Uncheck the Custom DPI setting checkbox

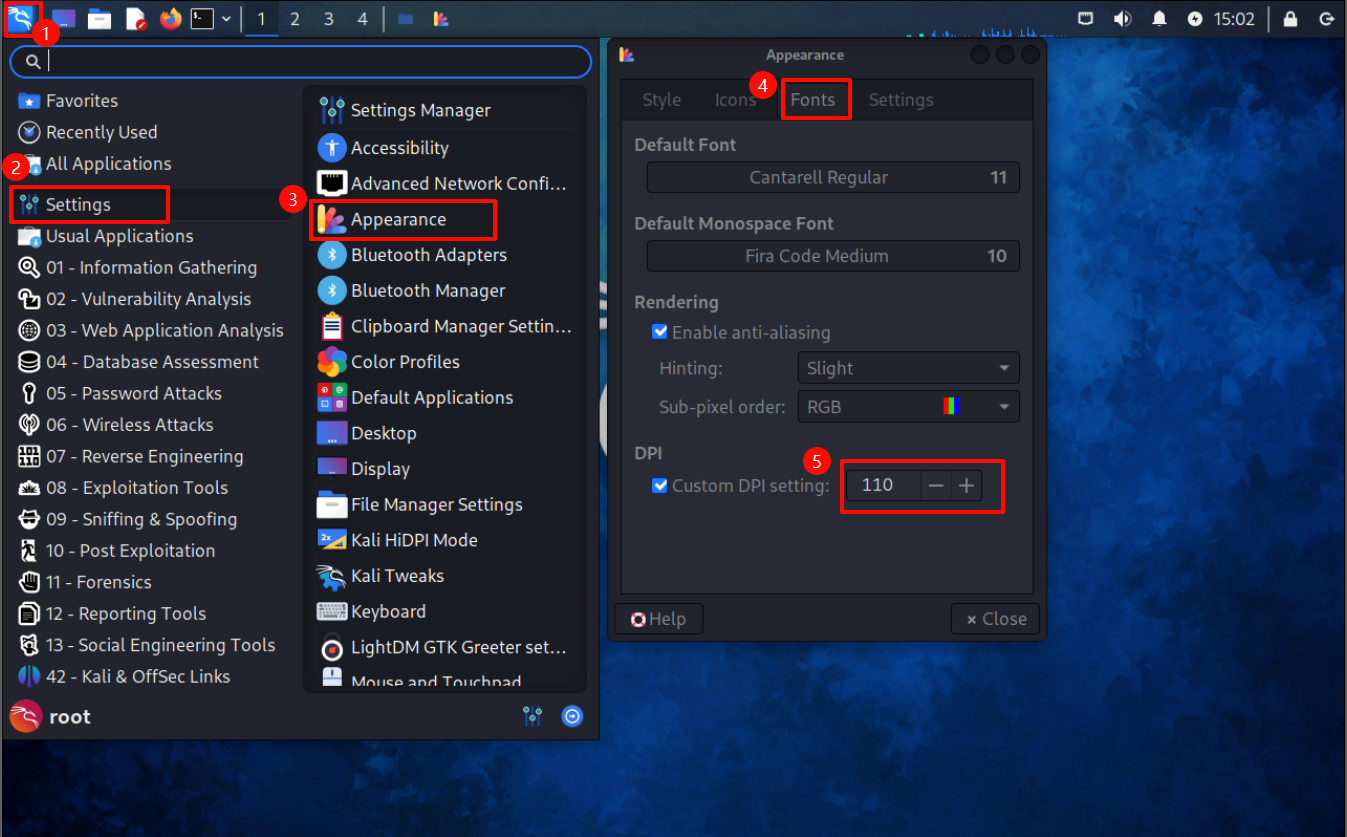point(660,486)
